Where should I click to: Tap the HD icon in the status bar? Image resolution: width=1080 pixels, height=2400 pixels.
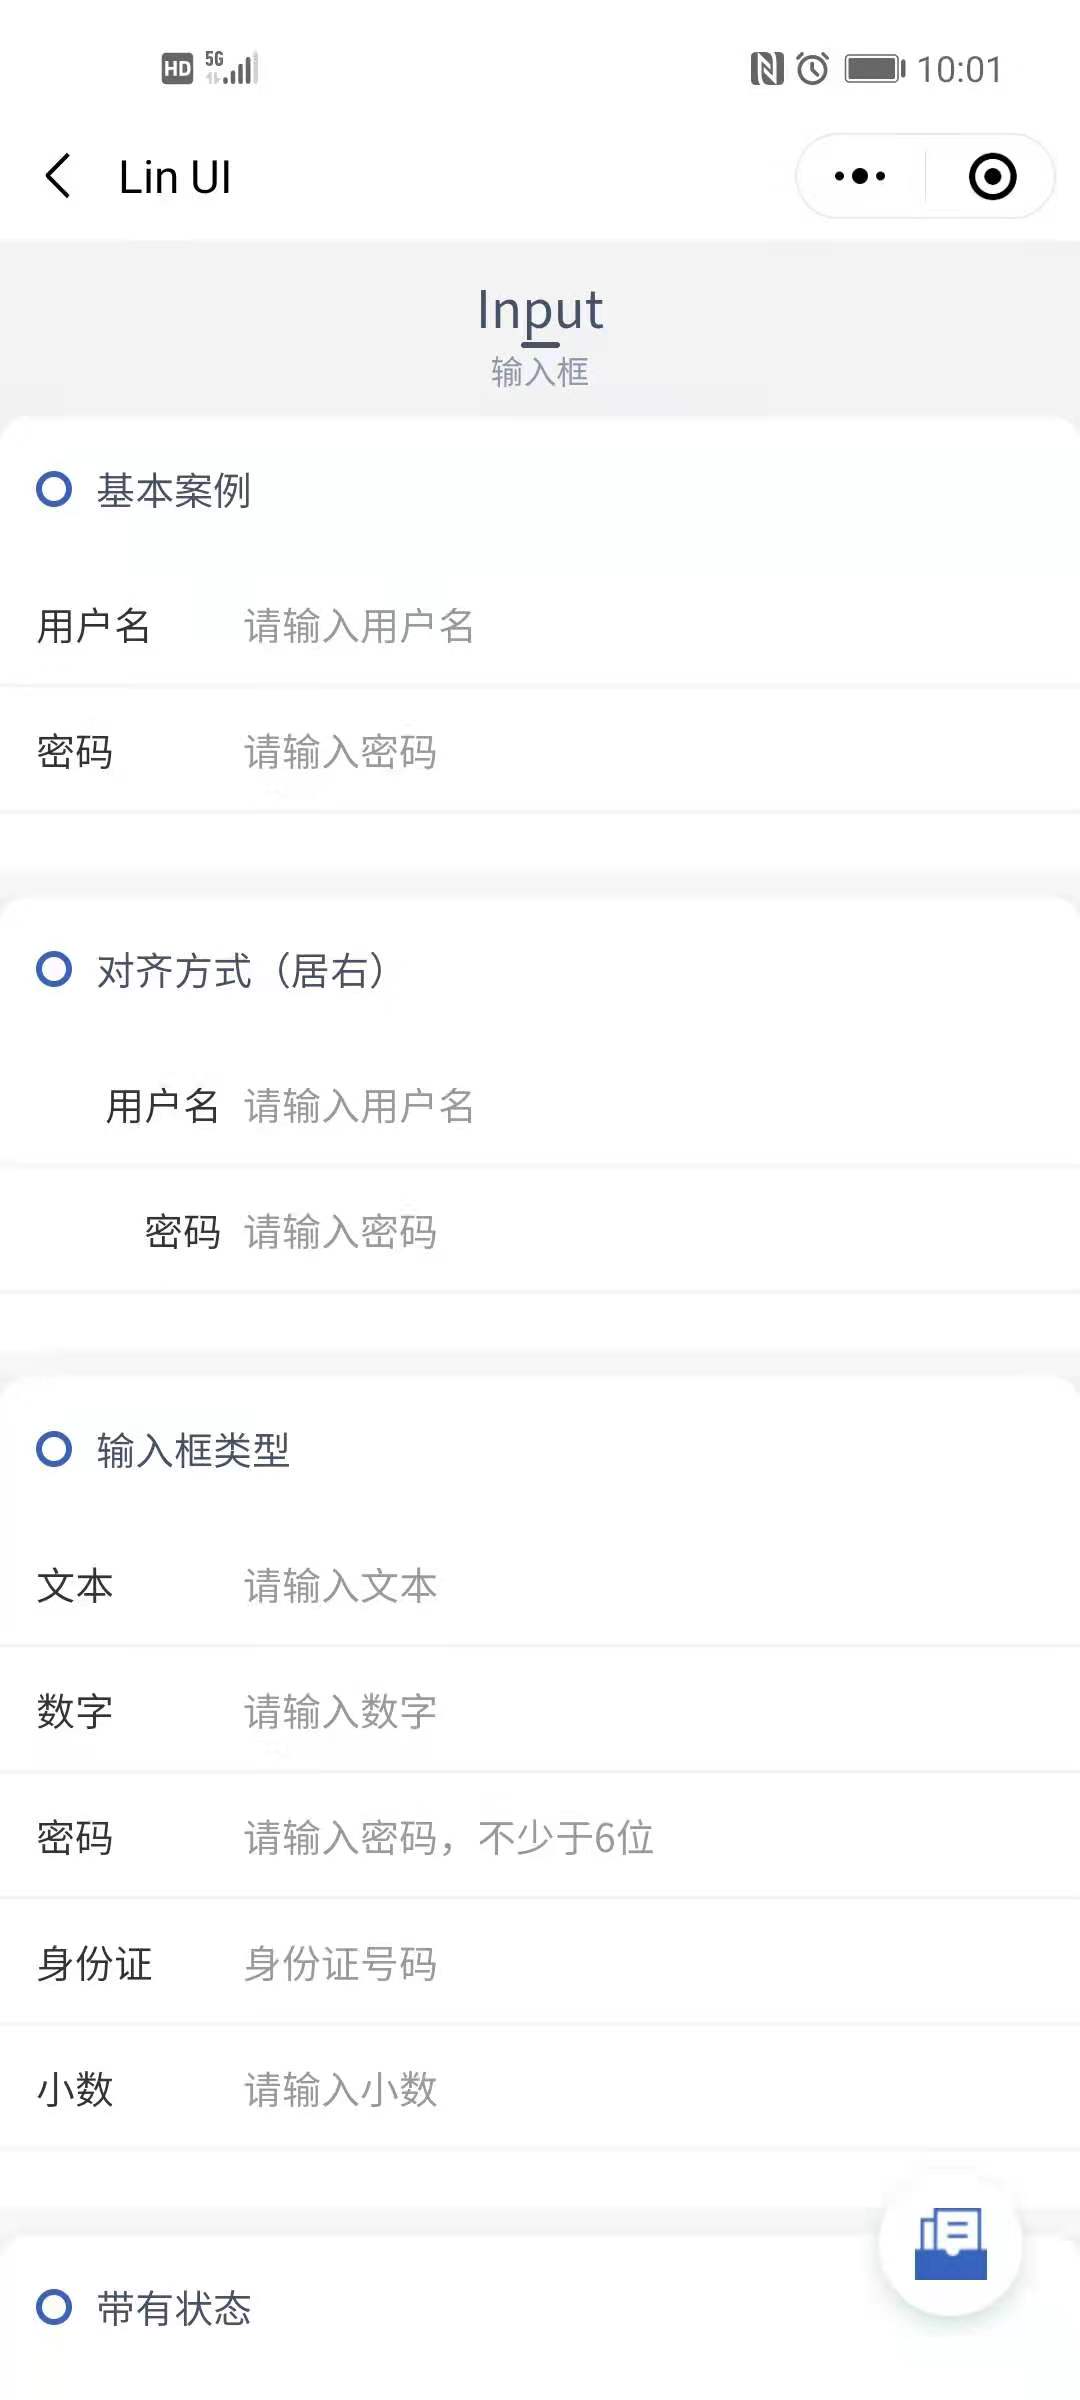(x=176, y=68)
